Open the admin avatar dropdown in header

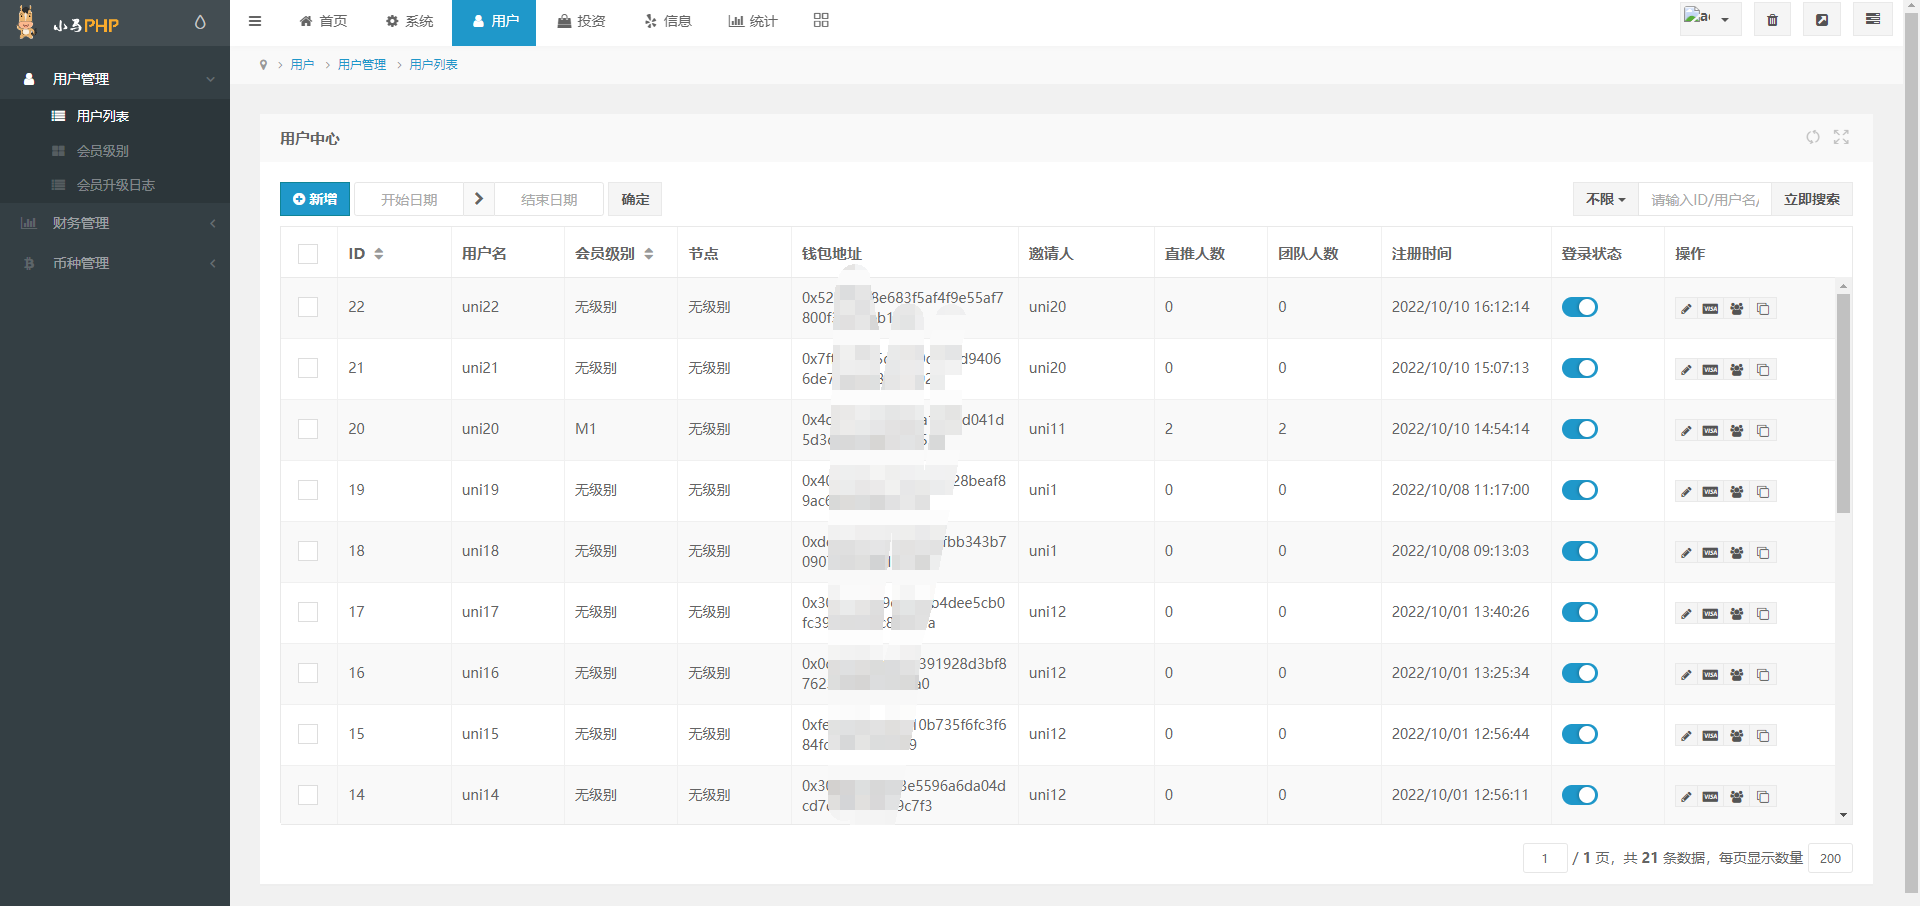[x=1710, y=20]
